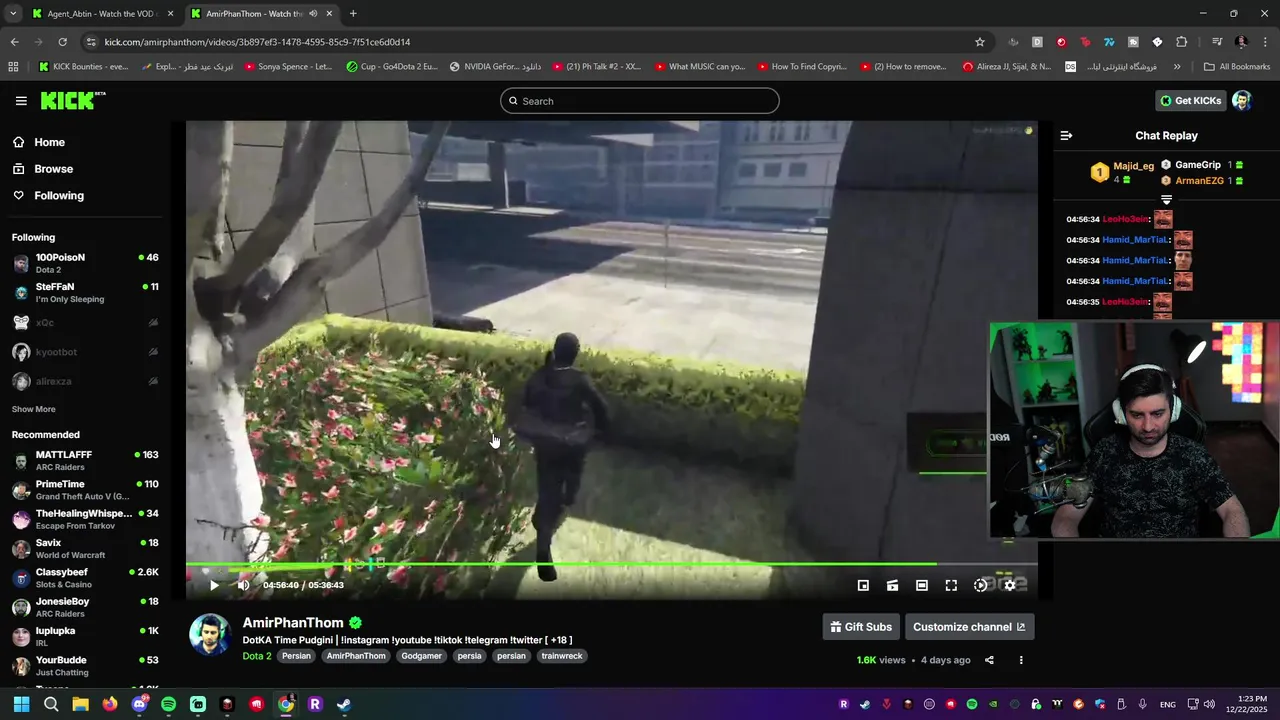This screenshot has width=1280, height=720.
Task: Open the tab search dropdown
Action: [x=12, y=14]
